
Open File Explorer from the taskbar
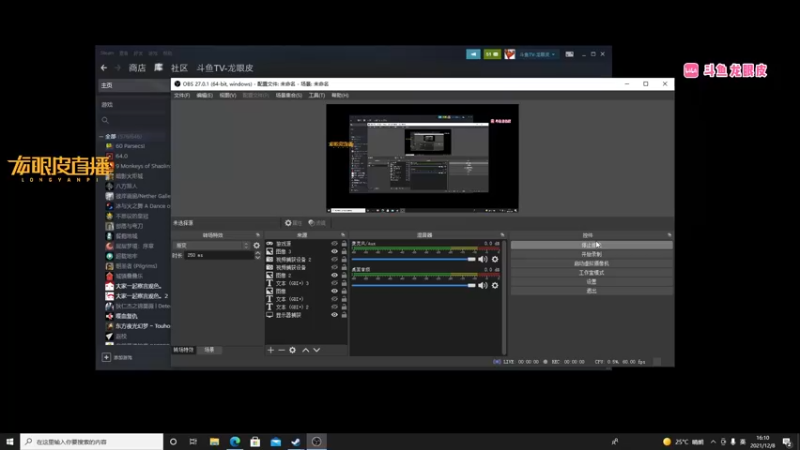click(214, 441)
